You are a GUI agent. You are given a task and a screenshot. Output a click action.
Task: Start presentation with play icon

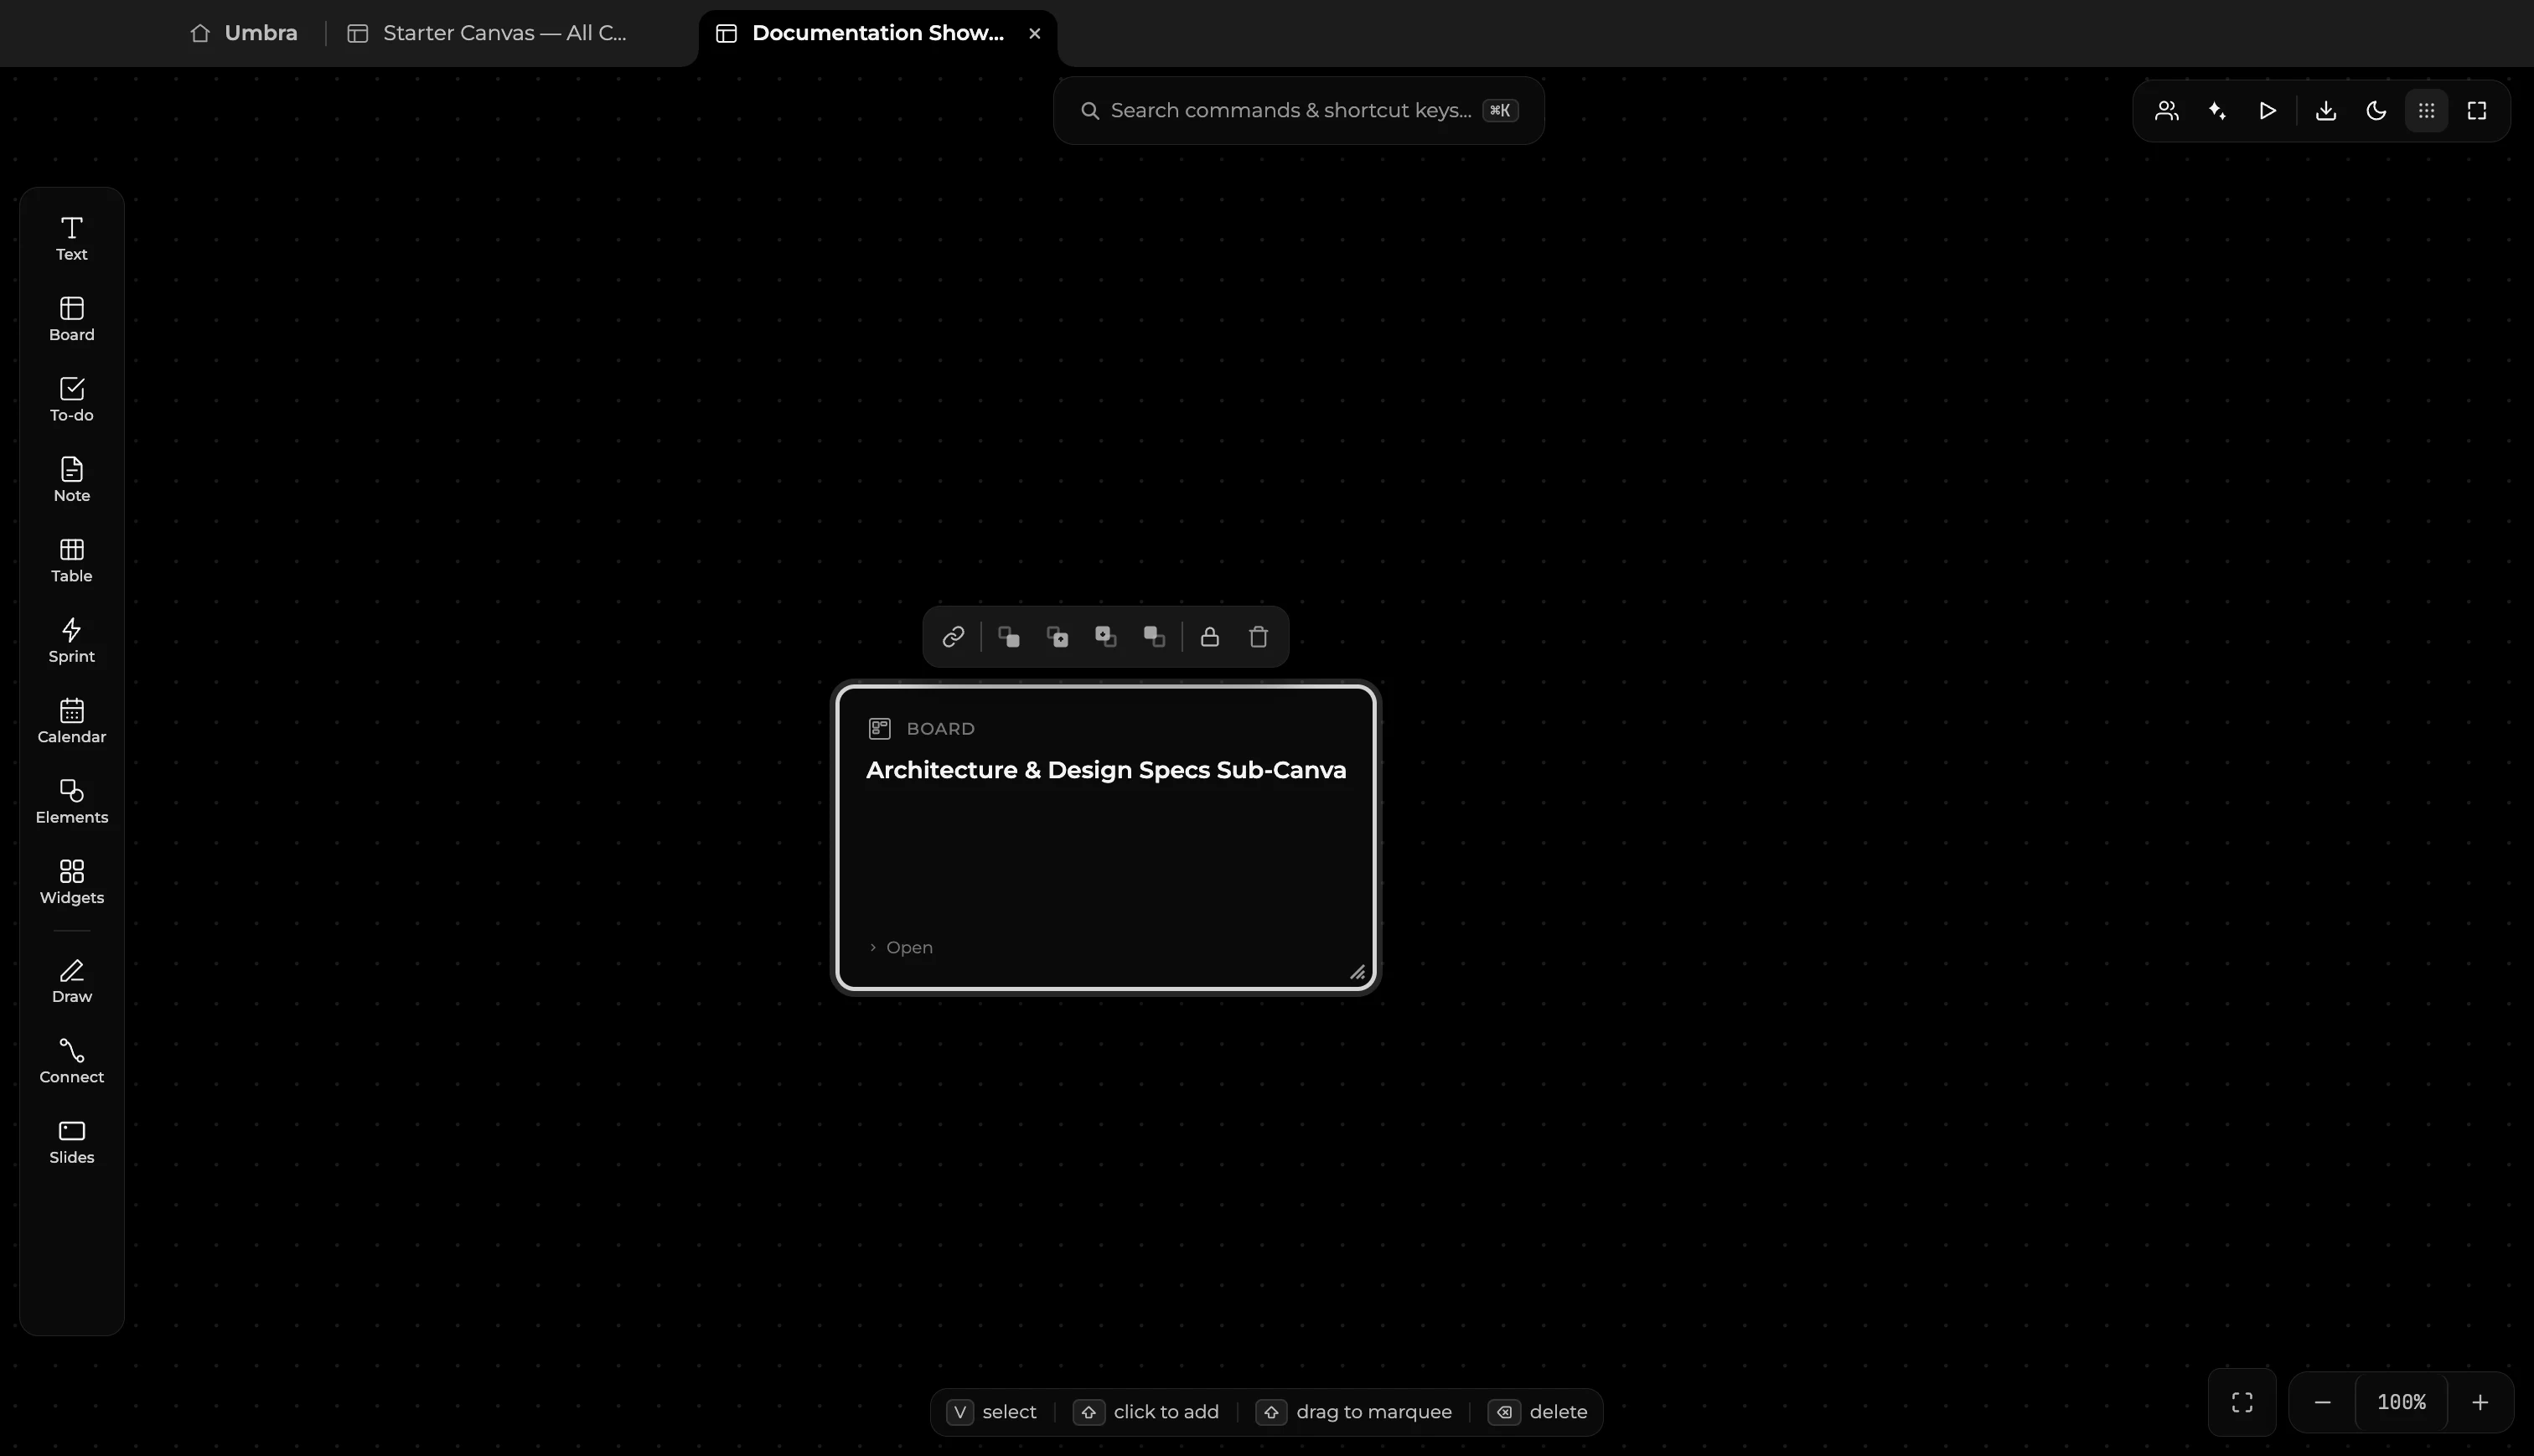[2268, 111]
